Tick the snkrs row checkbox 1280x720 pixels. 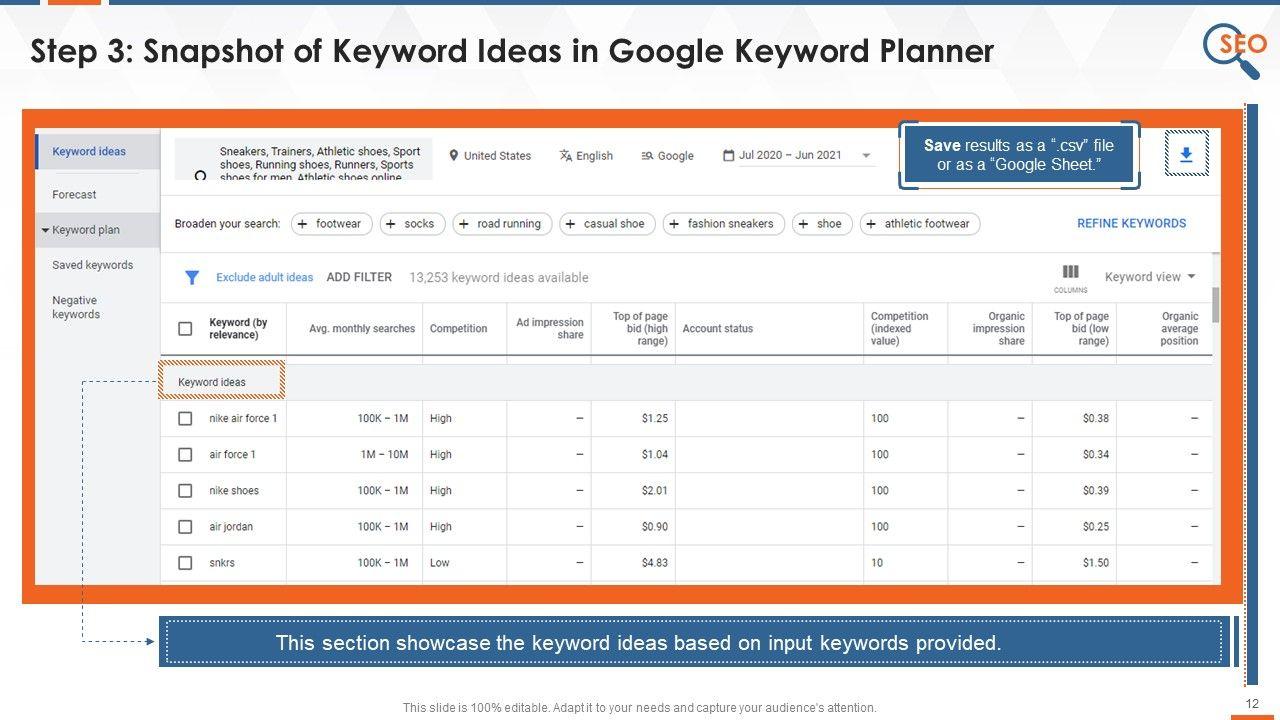(x=185, y=563)
